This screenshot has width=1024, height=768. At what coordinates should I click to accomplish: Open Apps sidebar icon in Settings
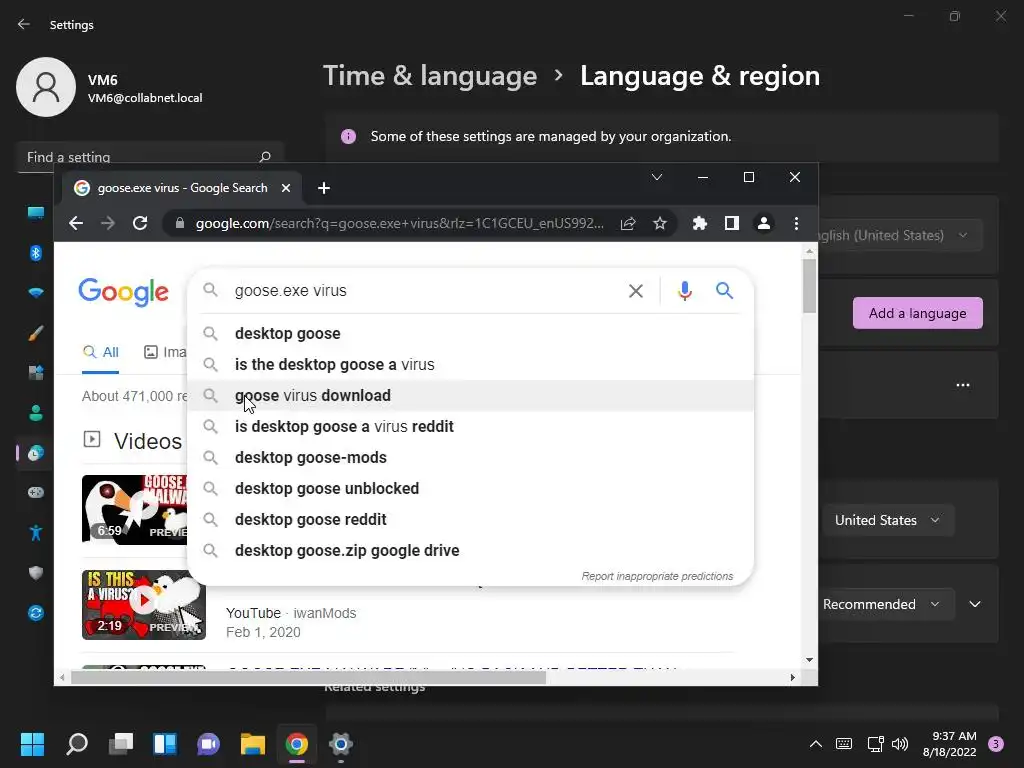(36, 373)
